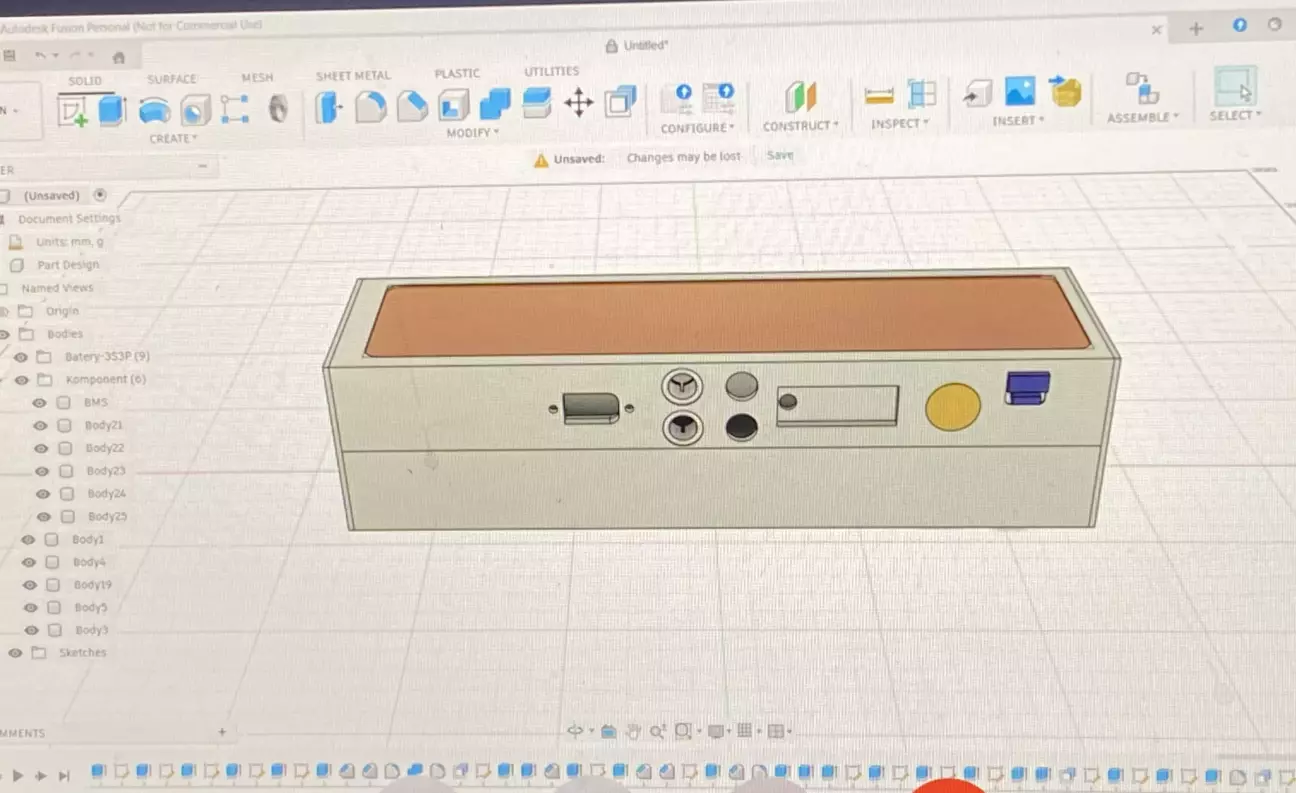This screenshot has height=793, width=1296.
Task: Open the SELECT dropdown label
Action: 1235,115
